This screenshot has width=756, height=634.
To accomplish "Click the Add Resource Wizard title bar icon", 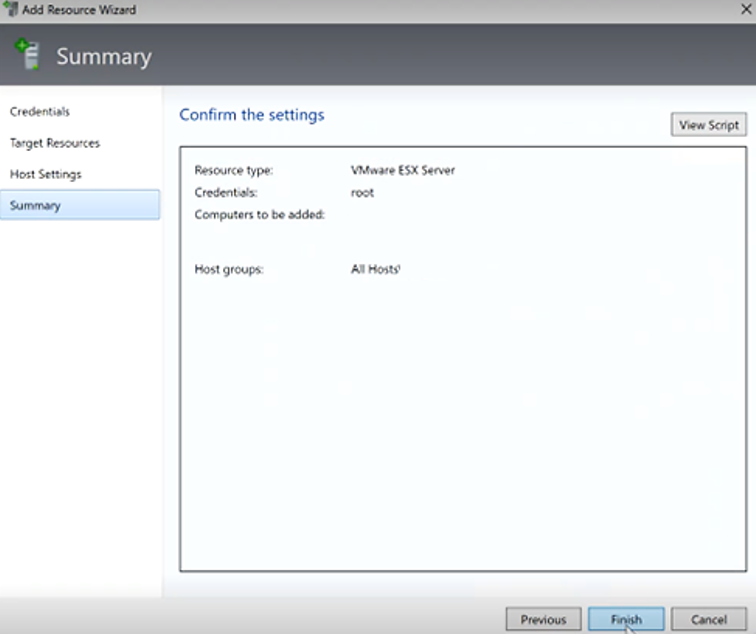I will [x=11, y=10].
